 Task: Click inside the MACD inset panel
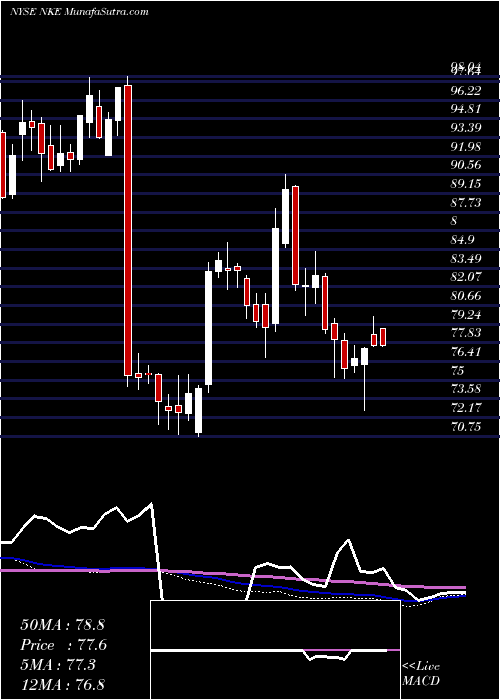pyautogui.click(x=275, y=650)
